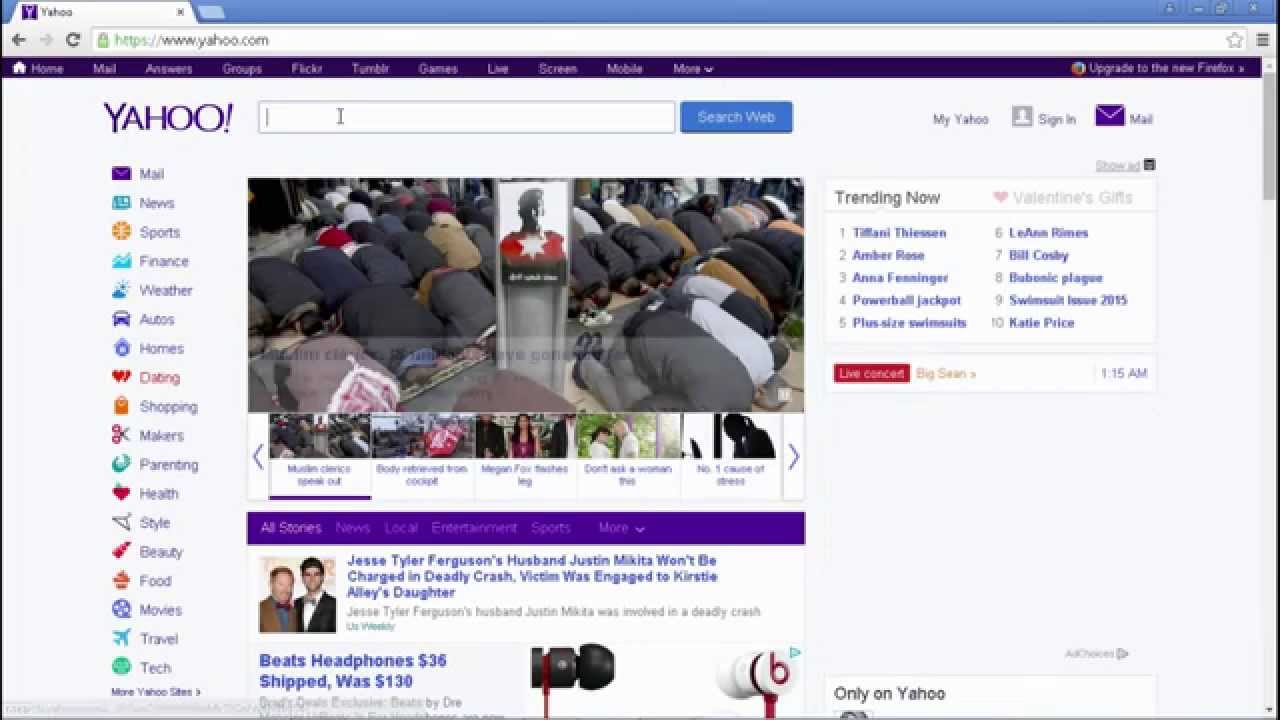Image resolution: width=1280 pixels, height=720 pixels.
Task: Click the Yahoo search input field
Action: [467, 117]
